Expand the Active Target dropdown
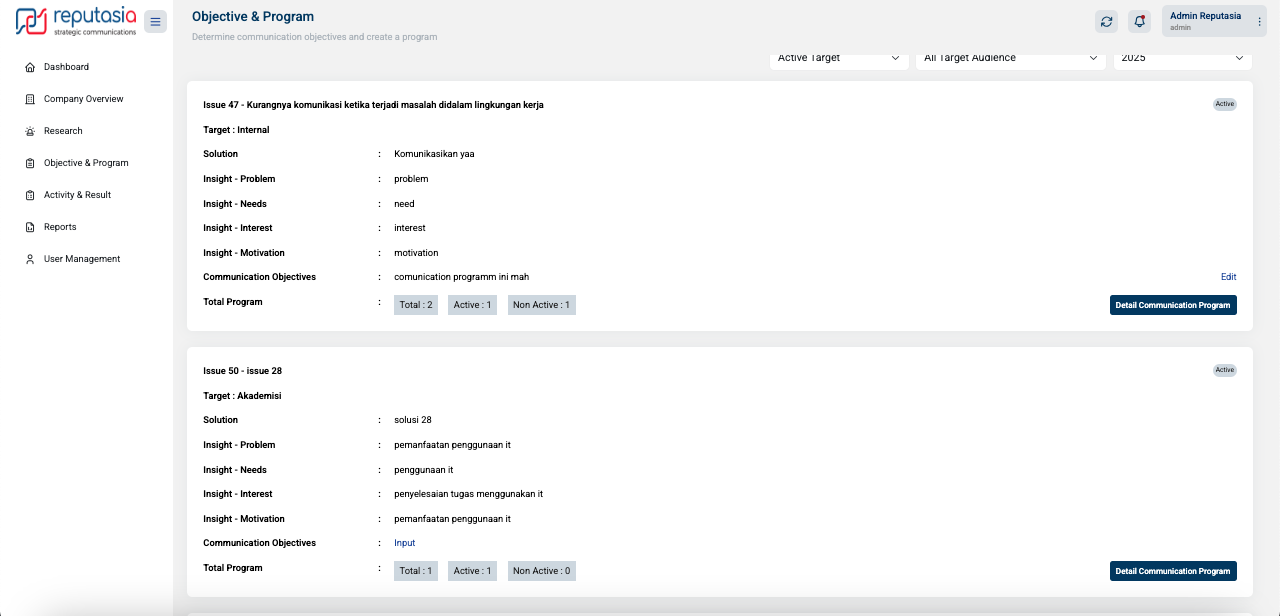This screenshot has width=1280, height=616. 838,59
